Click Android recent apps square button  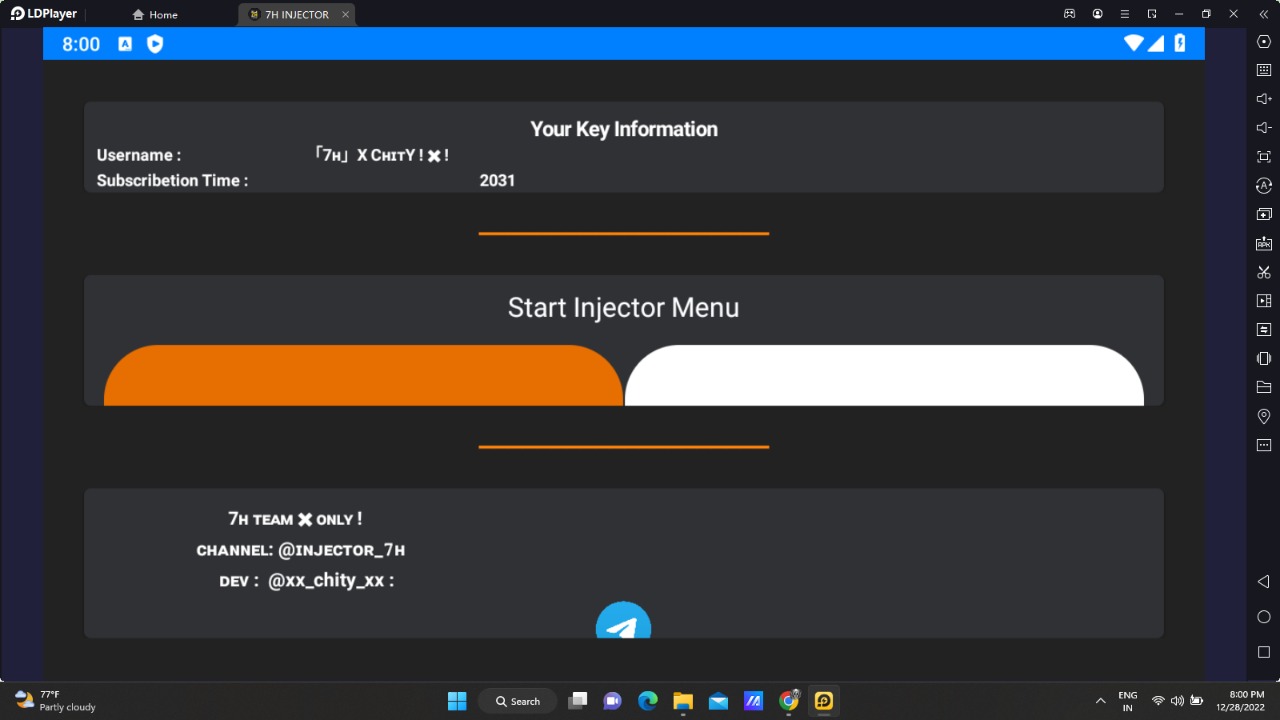pyautogui.click(x=1264, y=652)
